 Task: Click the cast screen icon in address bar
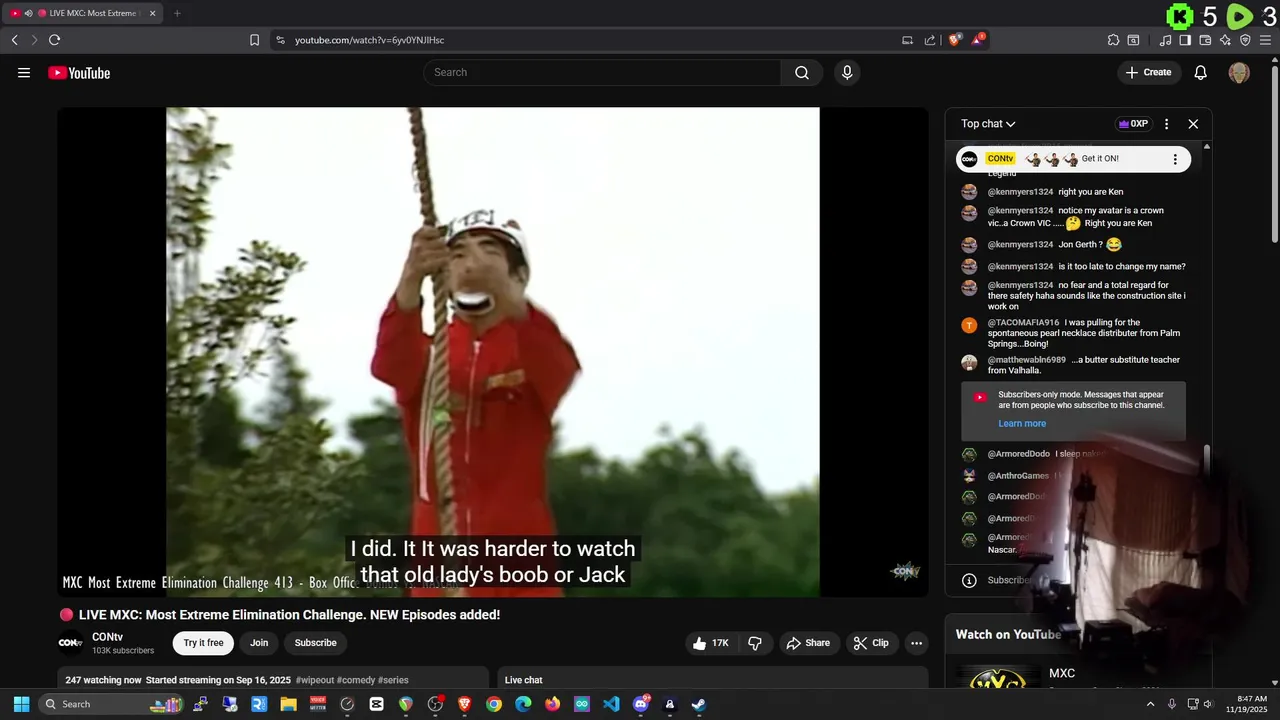907,40
